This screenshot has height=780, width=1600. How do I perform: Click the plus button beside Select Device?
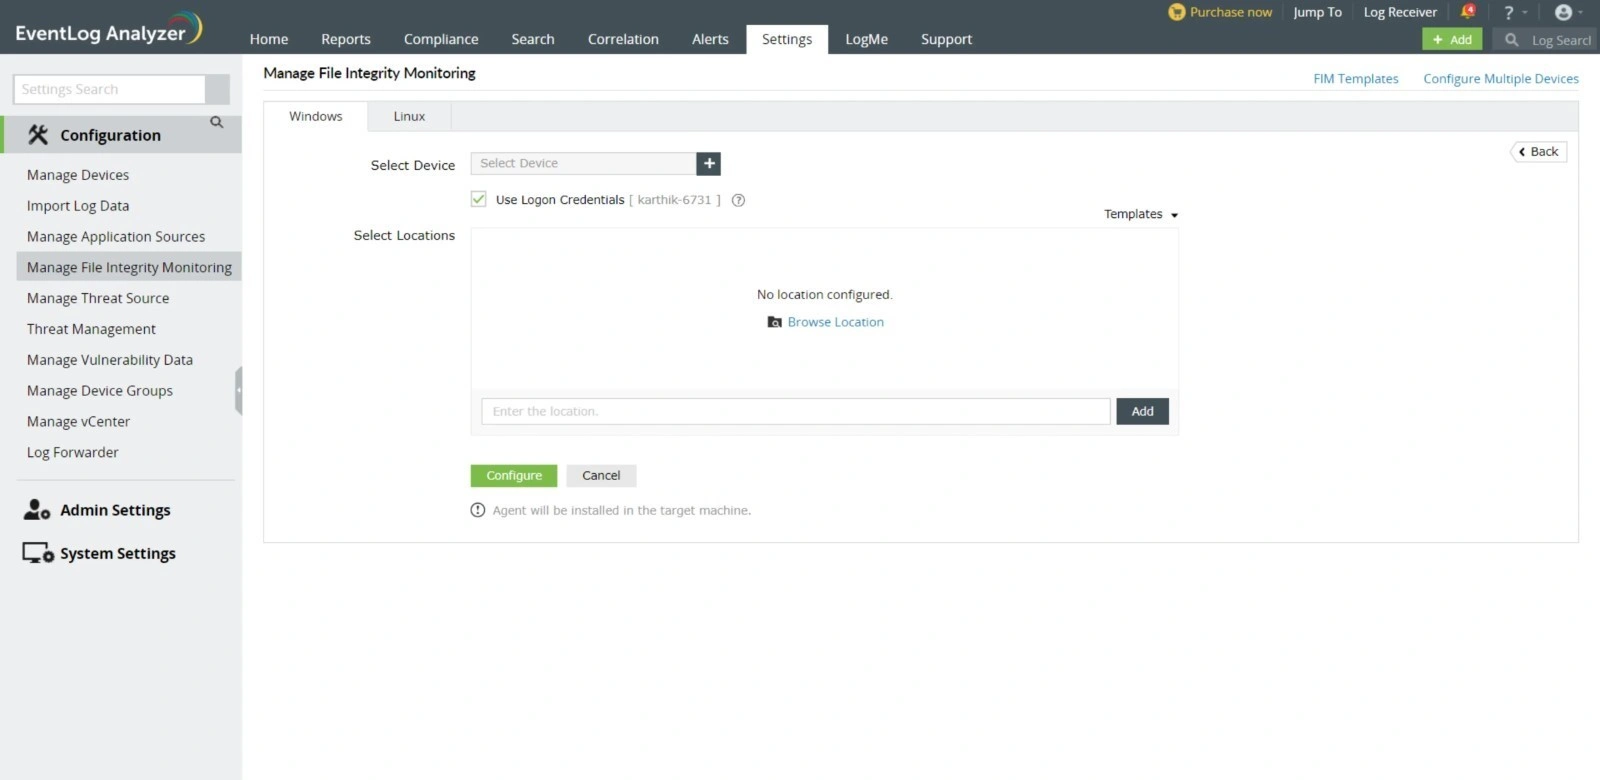coord(709,163)
